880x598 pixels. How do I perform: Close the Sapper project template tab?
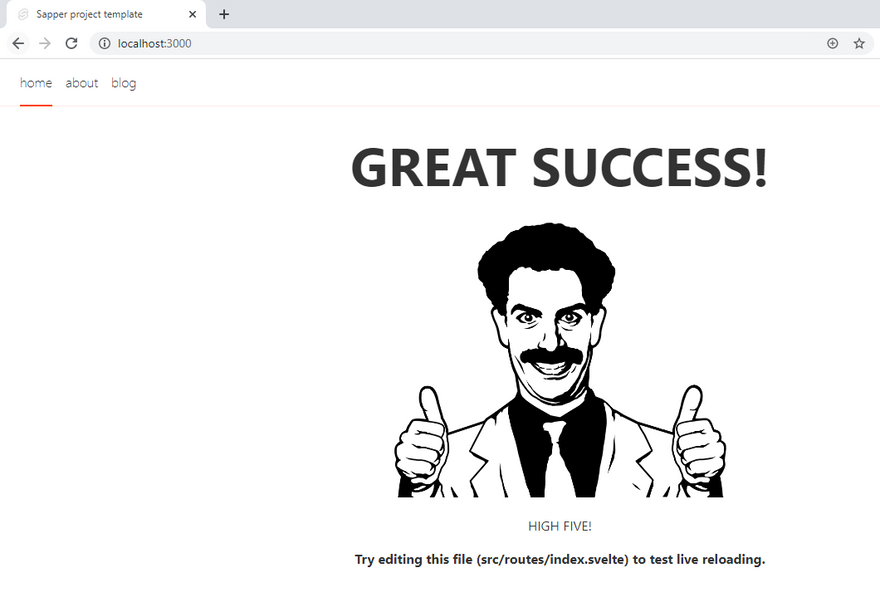point(192,14)
